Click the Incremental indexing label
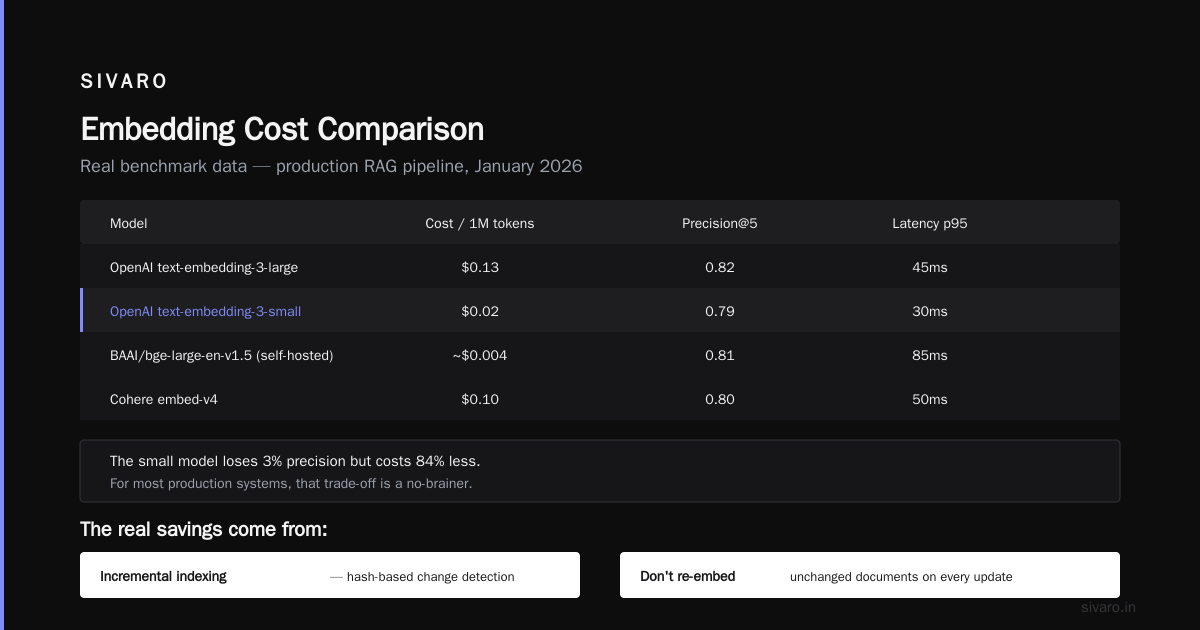1200x630 pixels. (x=163, y=576)
